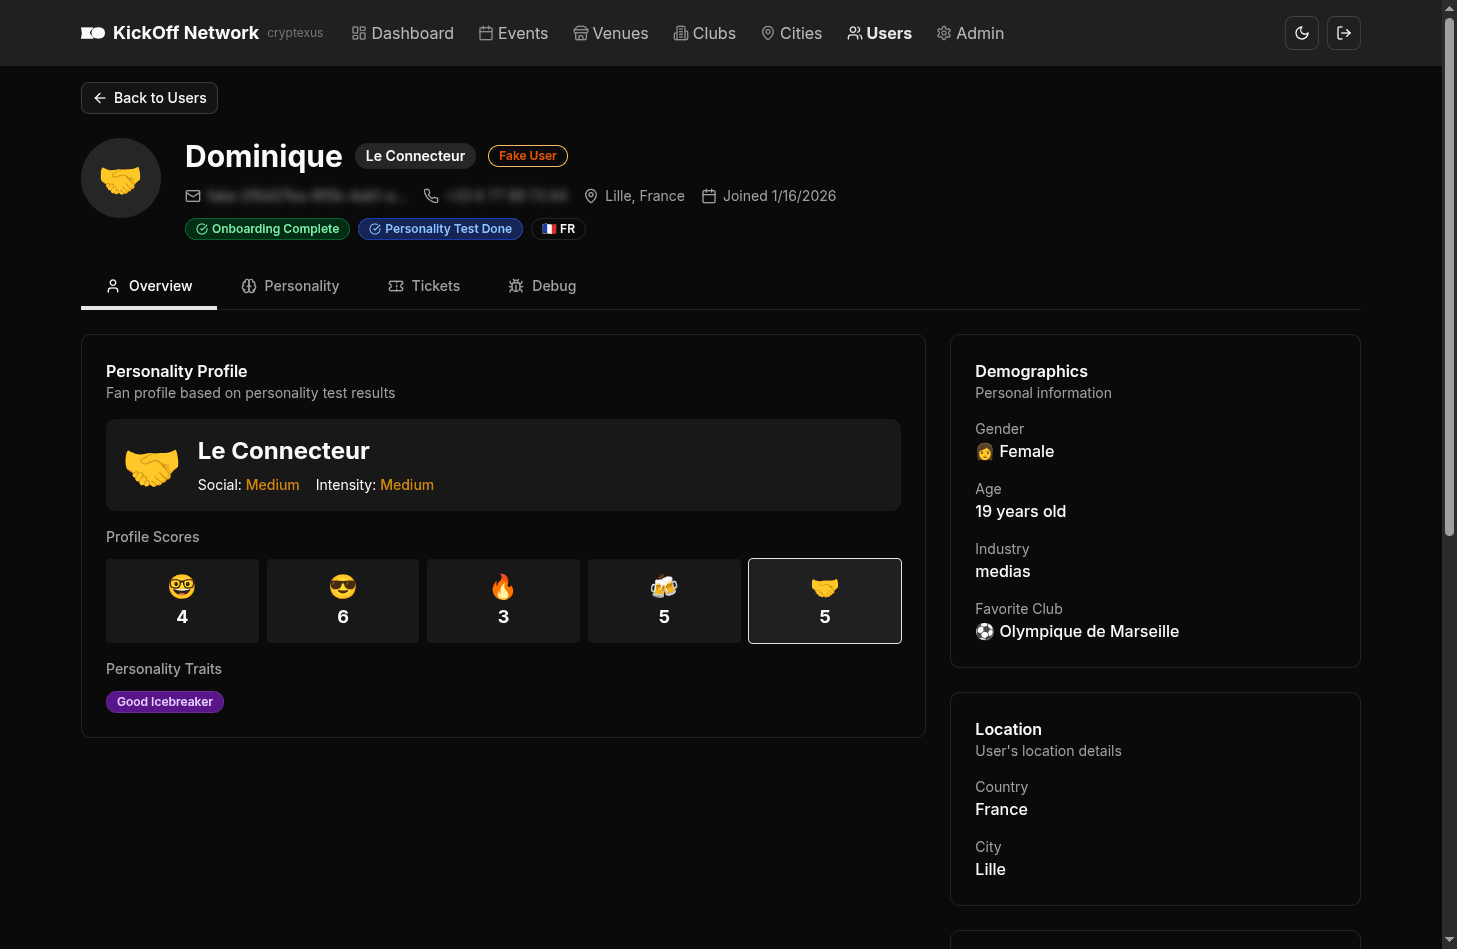Go to the Events page
1457x949 pixels.
pyautogui.click(x=513, y=33)
